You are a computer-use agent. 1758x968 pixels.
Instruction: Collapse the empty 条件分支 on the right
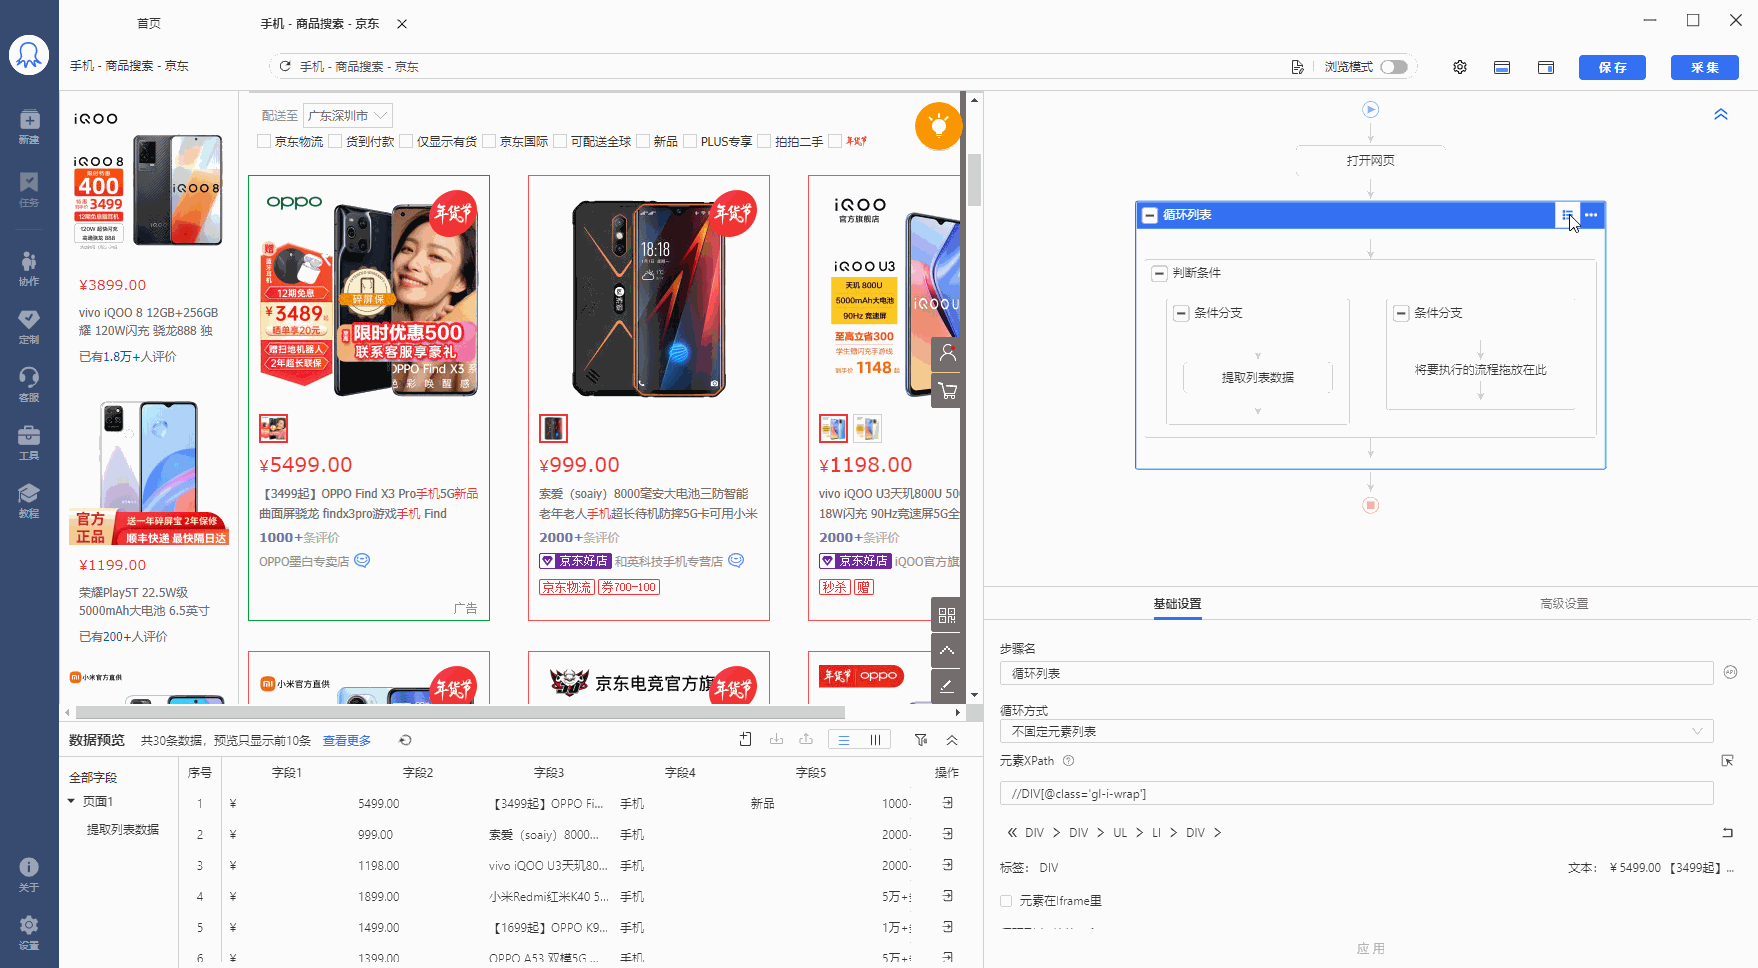tap(1401, 313)
